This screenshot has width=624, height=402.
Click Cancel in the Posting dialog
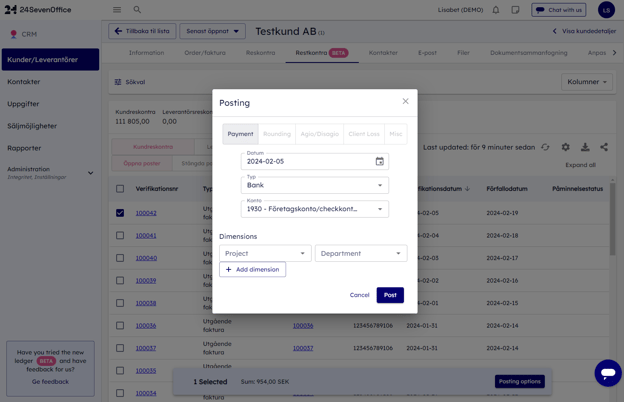pos(359,295)
